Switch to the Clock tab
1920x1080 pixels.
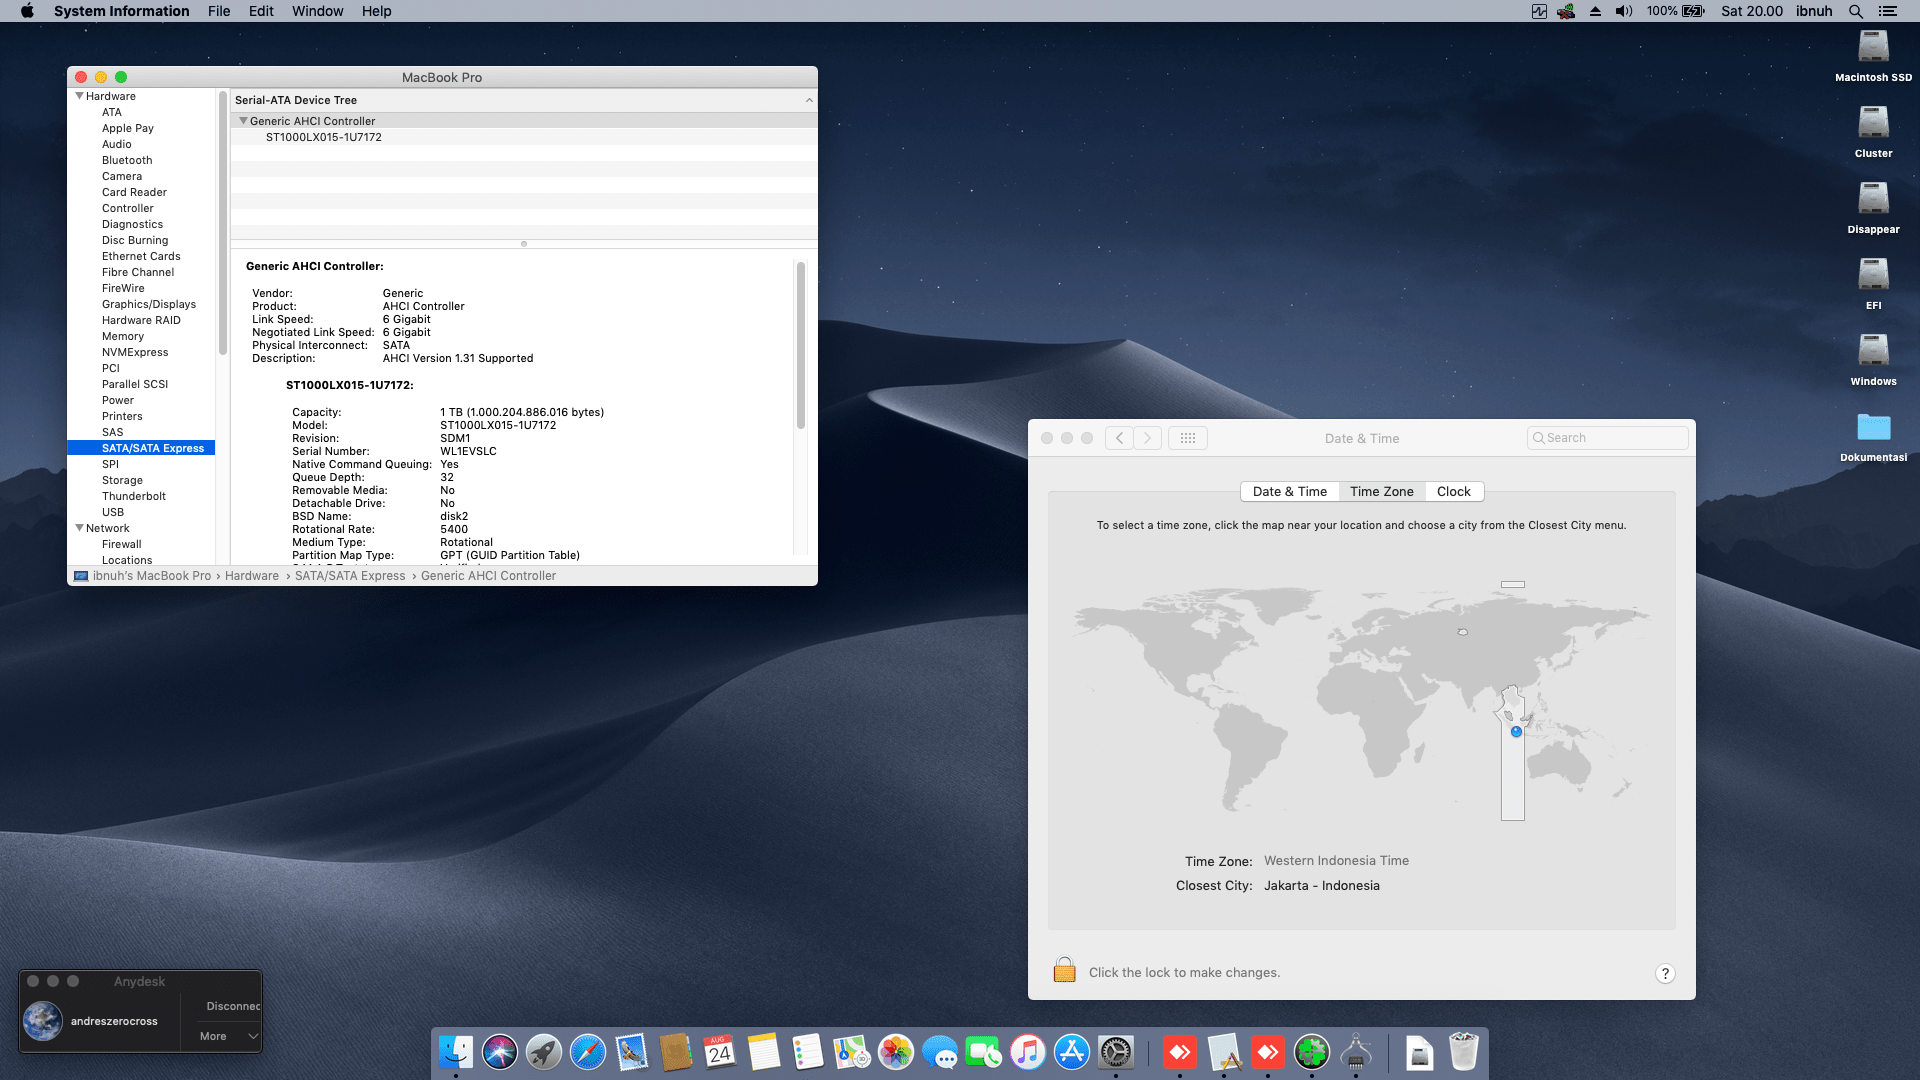coord(1454,491)
